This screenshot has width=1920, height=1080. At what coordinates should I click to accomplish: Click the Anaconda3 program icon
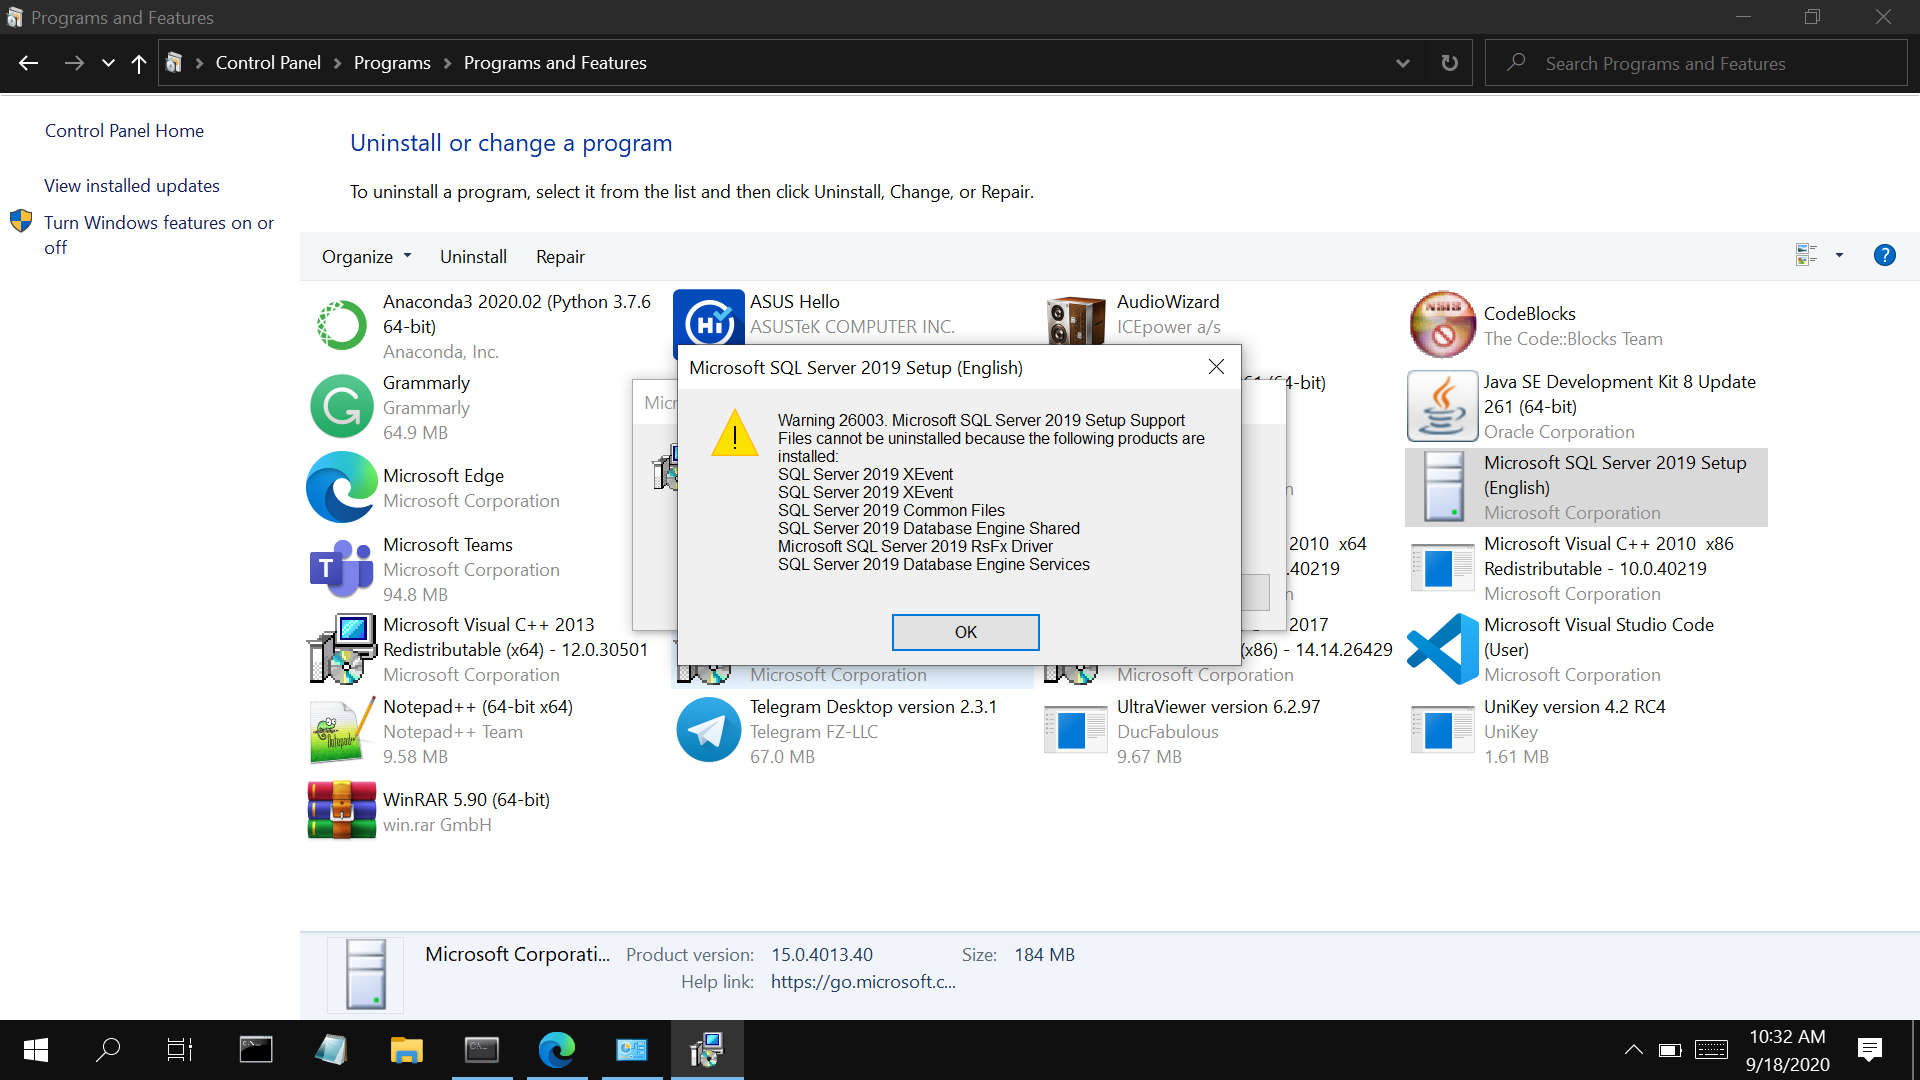pos(341,326)
